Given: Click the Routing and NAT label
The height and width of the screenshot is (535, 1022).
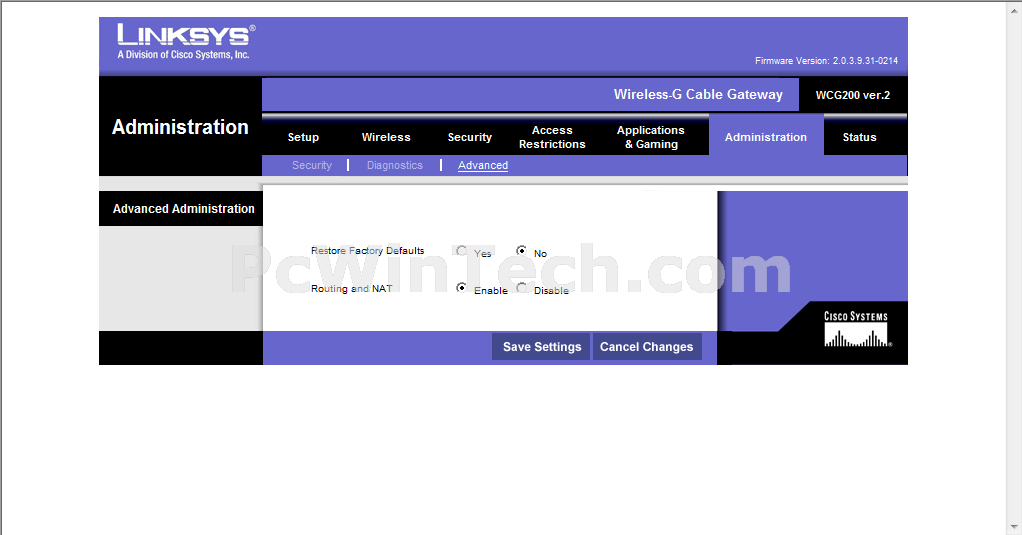Looking at the screenshot, I should click(352, 288).
